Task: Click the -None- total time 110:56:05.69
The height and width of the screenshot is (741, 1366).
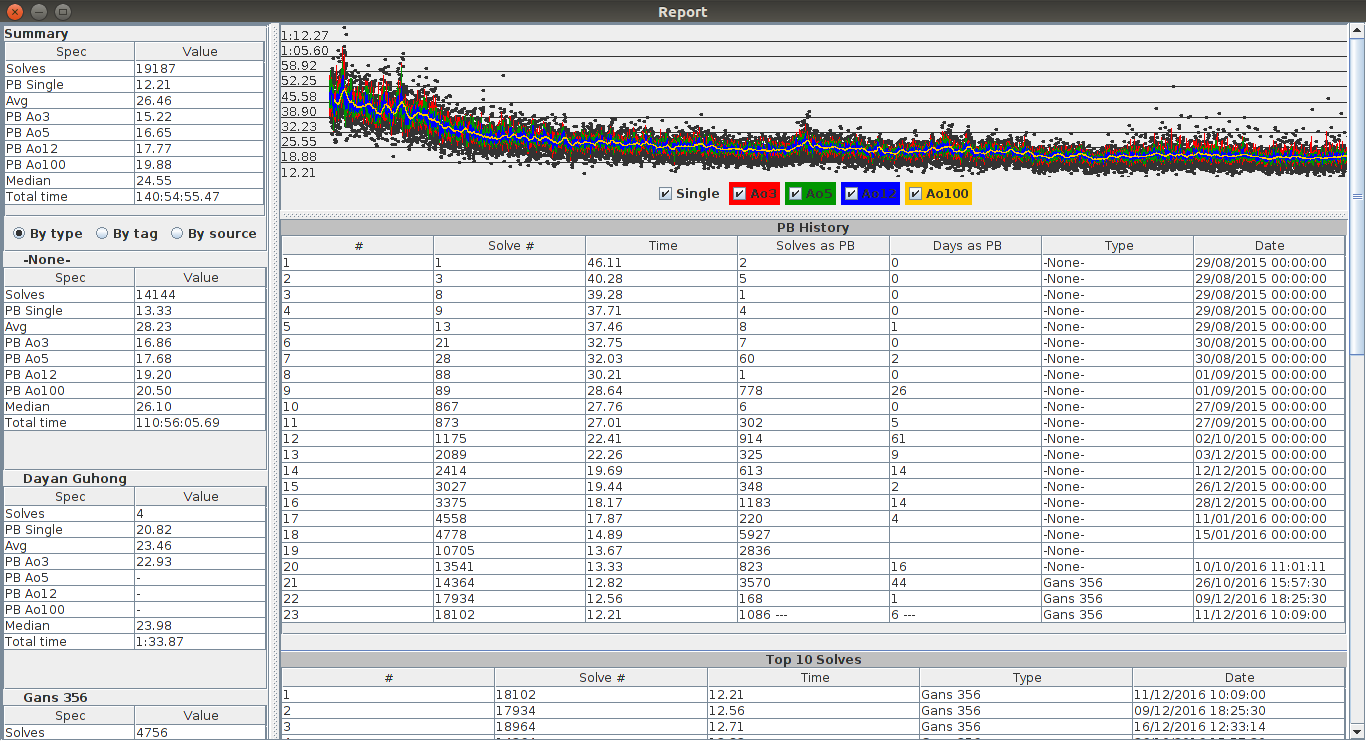Action: tap(200, 423)
